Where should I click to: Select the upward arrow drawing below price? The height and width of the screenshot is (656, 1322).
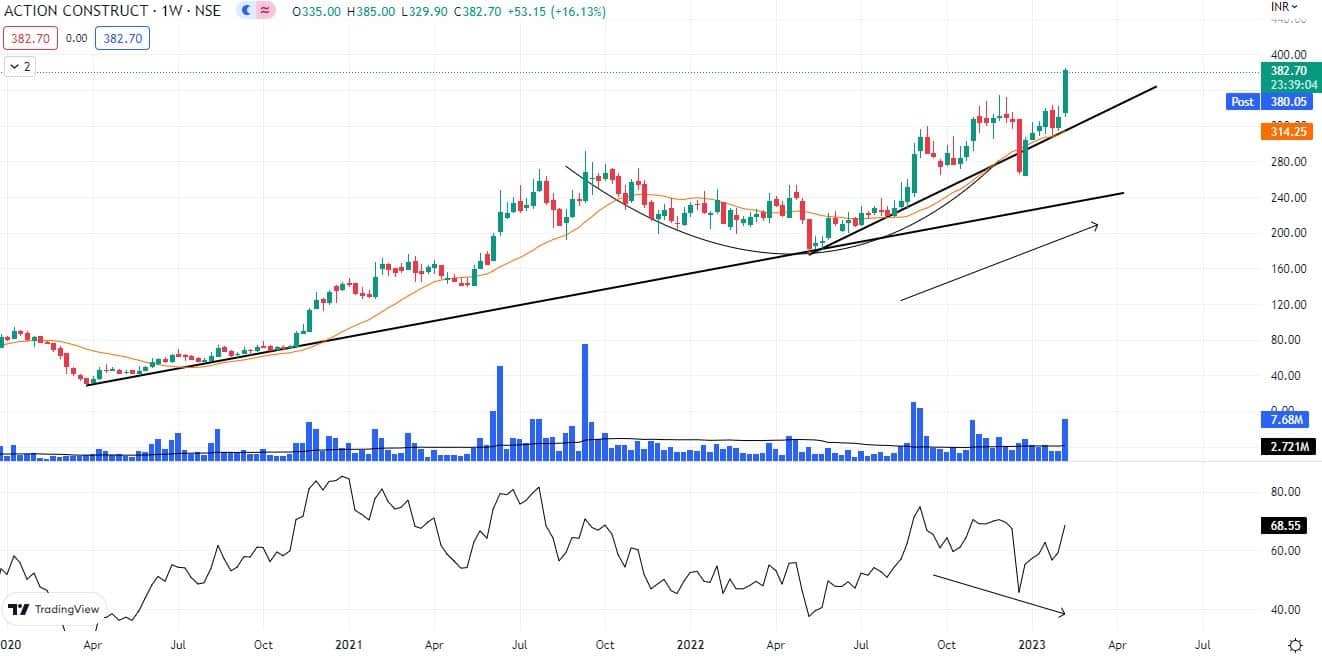coord(998,262)
